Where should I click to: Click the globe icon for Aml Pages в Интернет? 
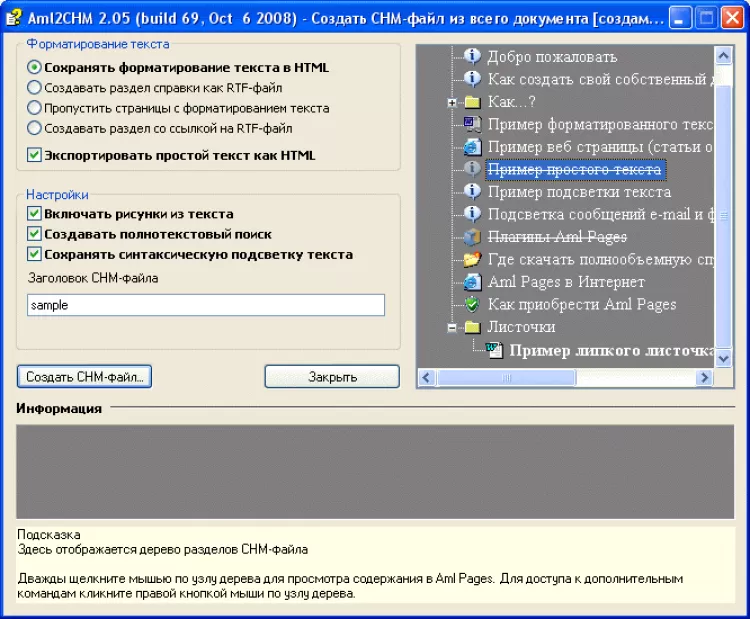(472, 282)
